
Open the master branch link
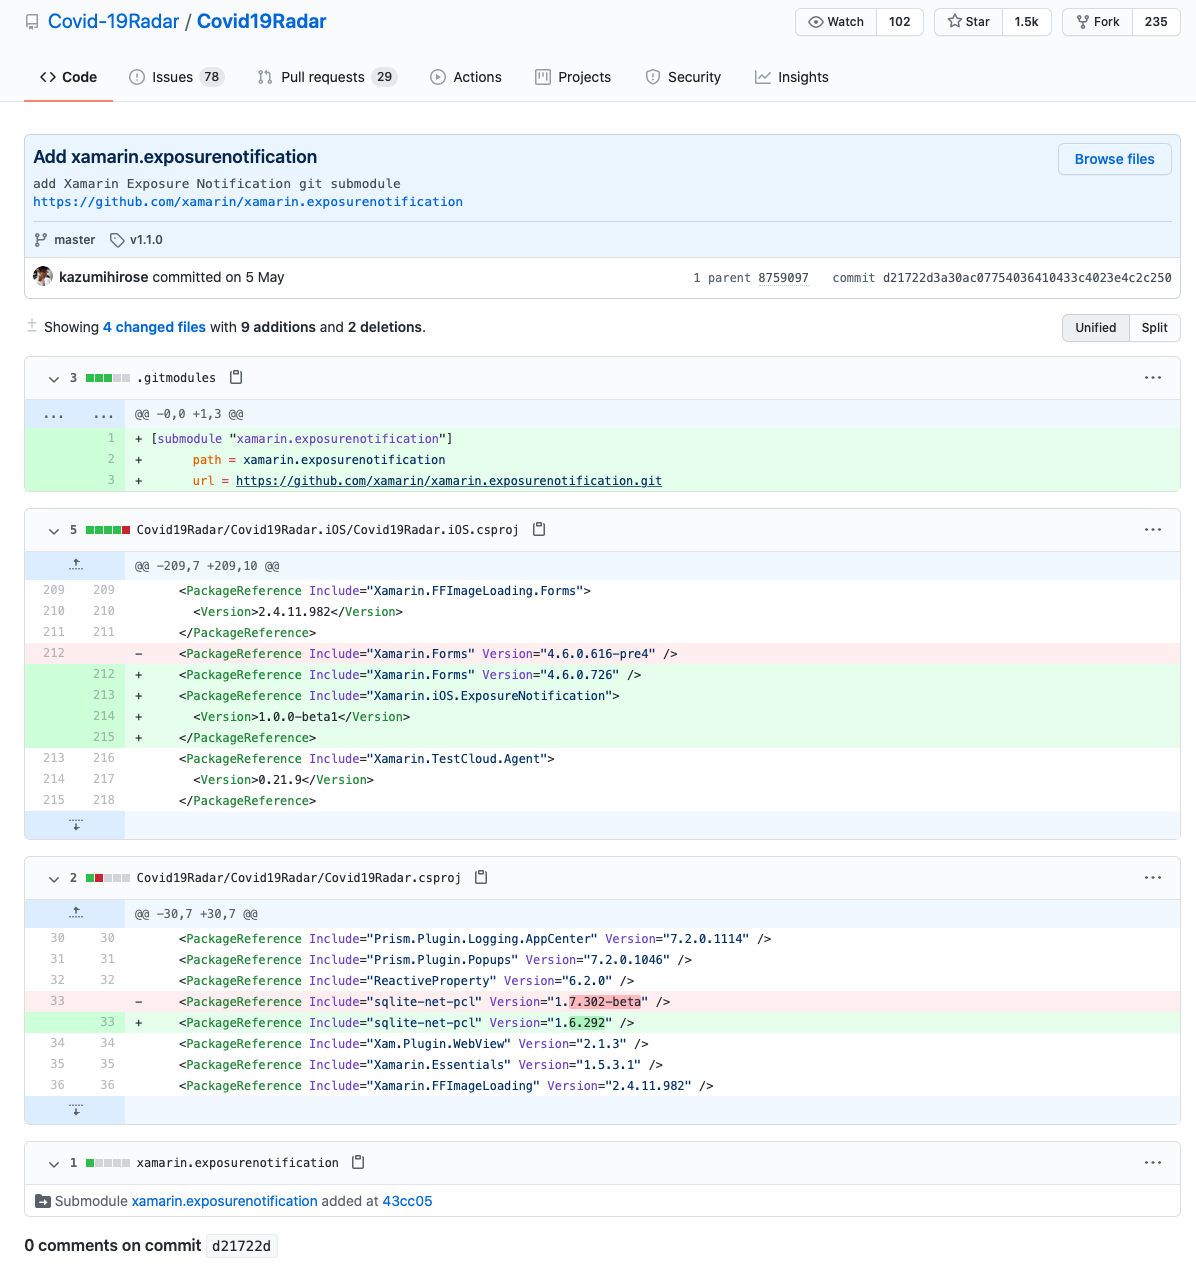tap(75, 240)
